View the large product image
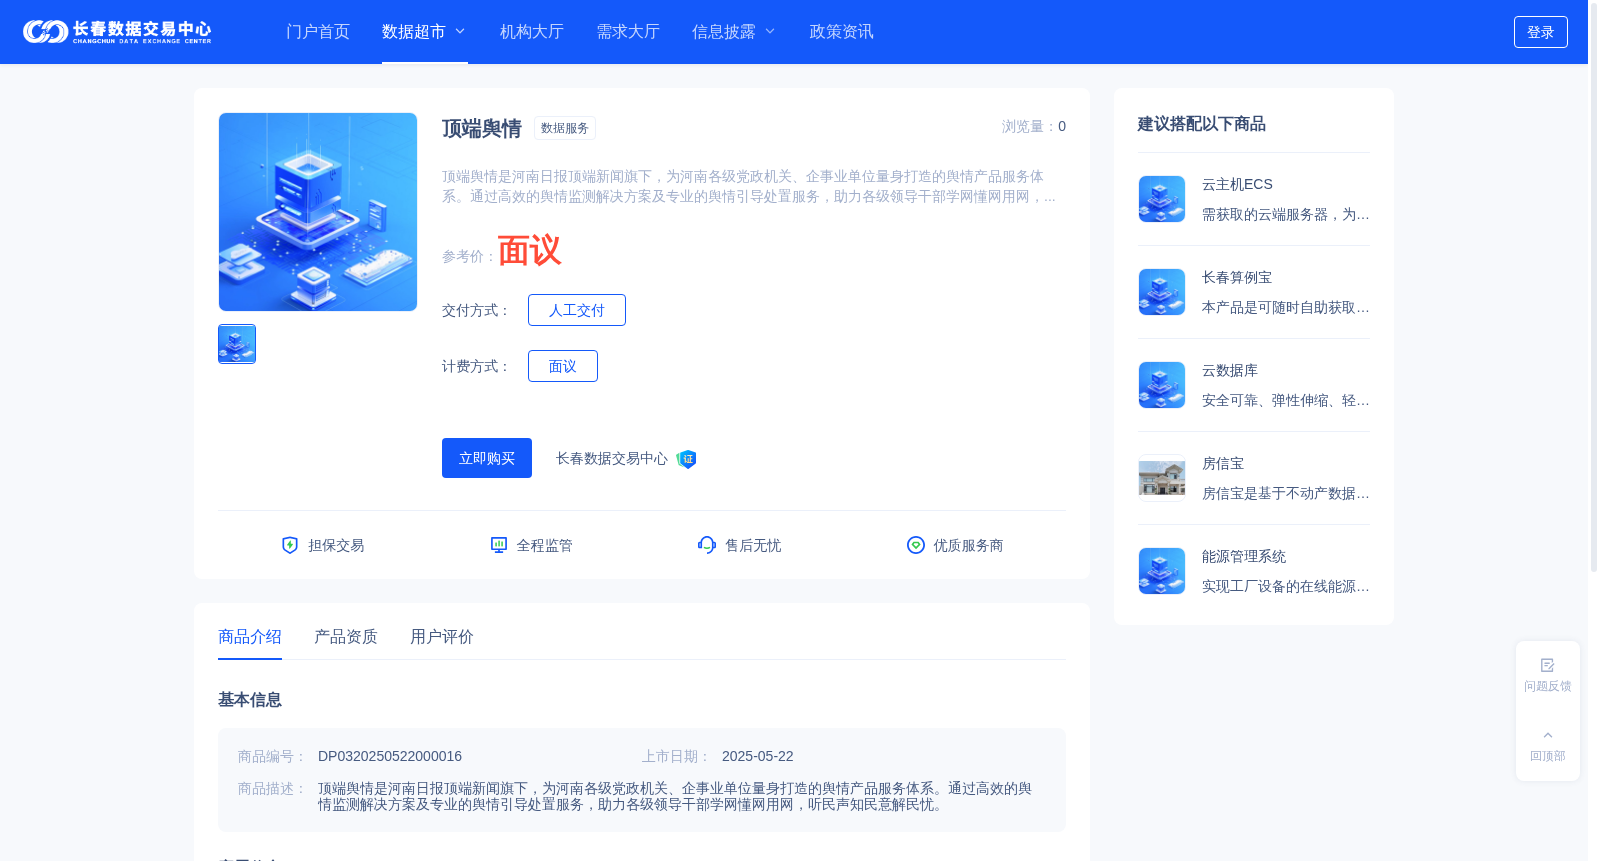1600x861 pixels. click(x=318, y=212)
